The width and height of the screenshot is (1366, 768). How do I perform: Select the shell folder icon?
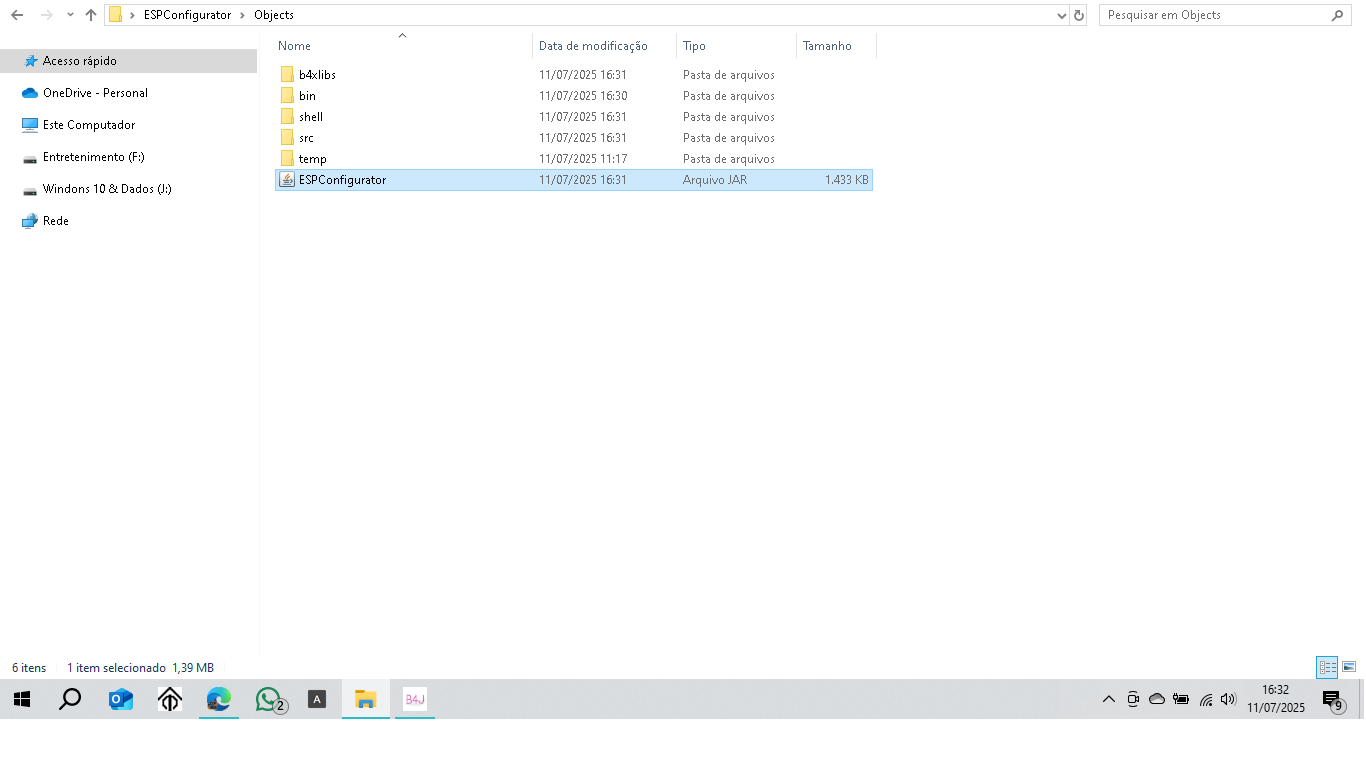point(287,117)
